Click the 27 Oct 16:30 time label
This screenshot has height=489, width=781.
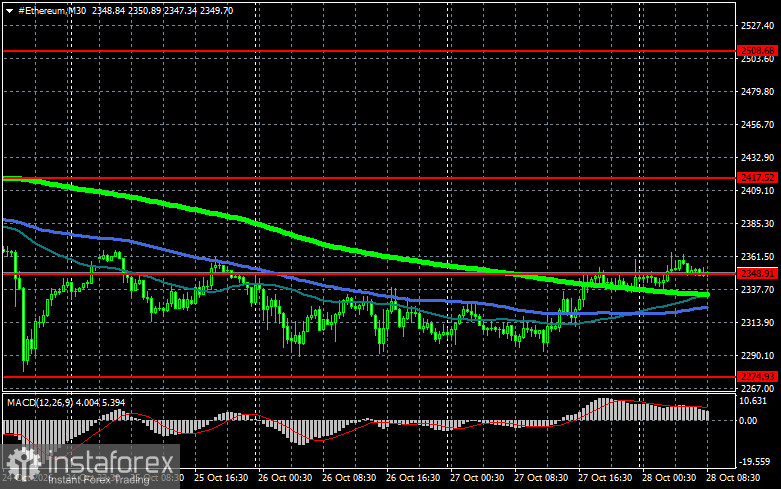[605, 478]
